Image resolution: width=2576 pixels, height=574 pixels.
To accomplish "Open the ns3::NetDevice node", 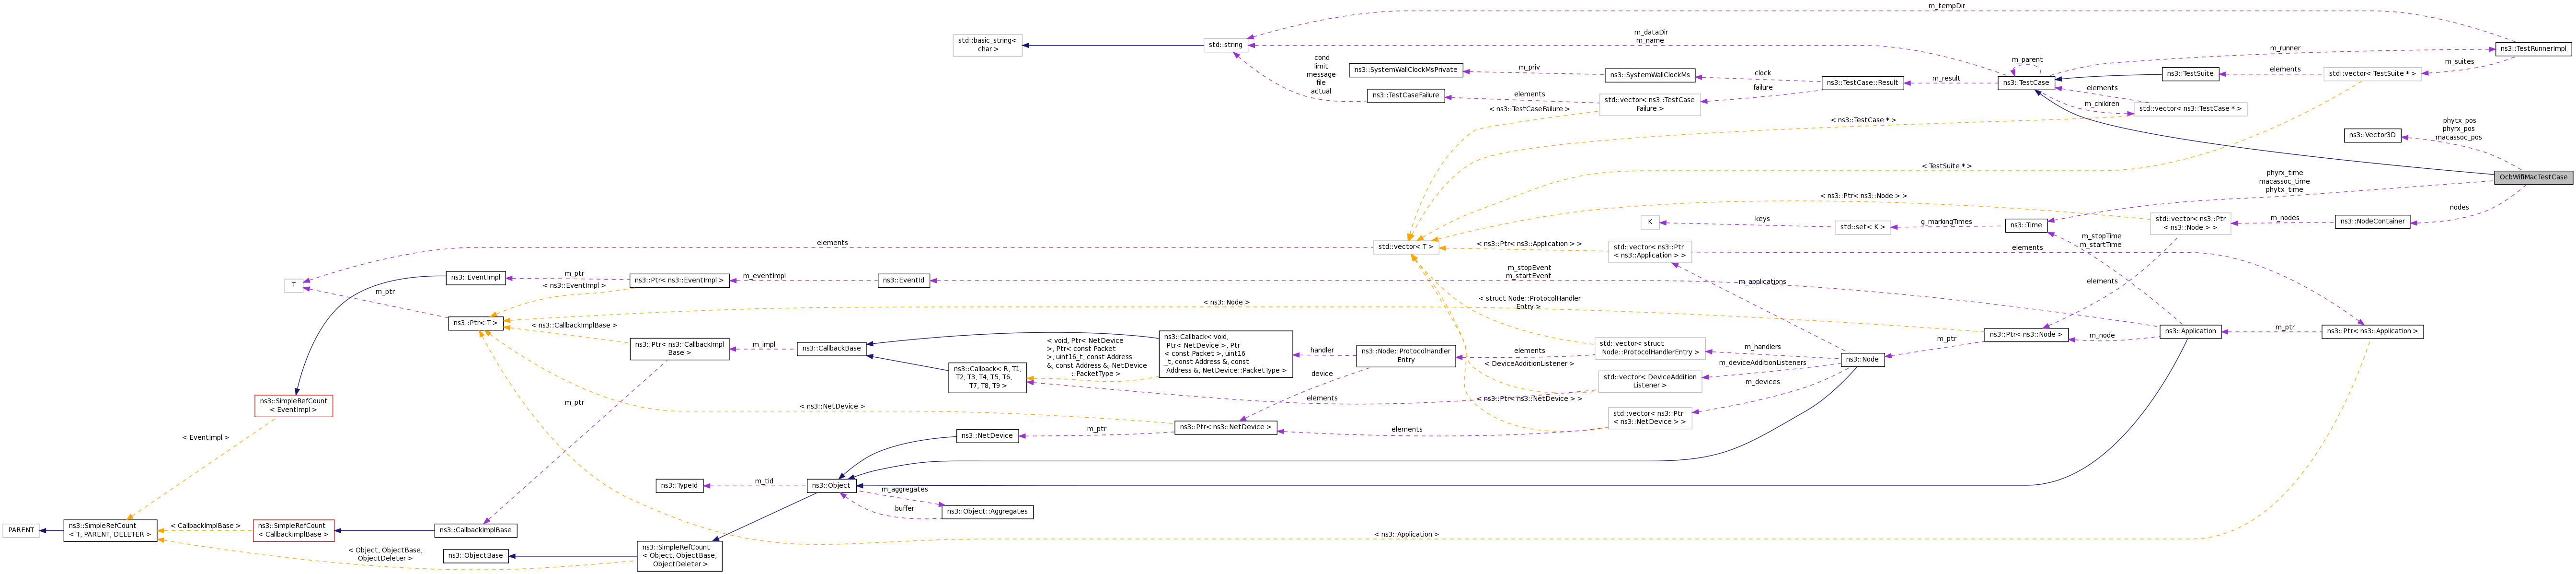I will [x=987, y=436].
